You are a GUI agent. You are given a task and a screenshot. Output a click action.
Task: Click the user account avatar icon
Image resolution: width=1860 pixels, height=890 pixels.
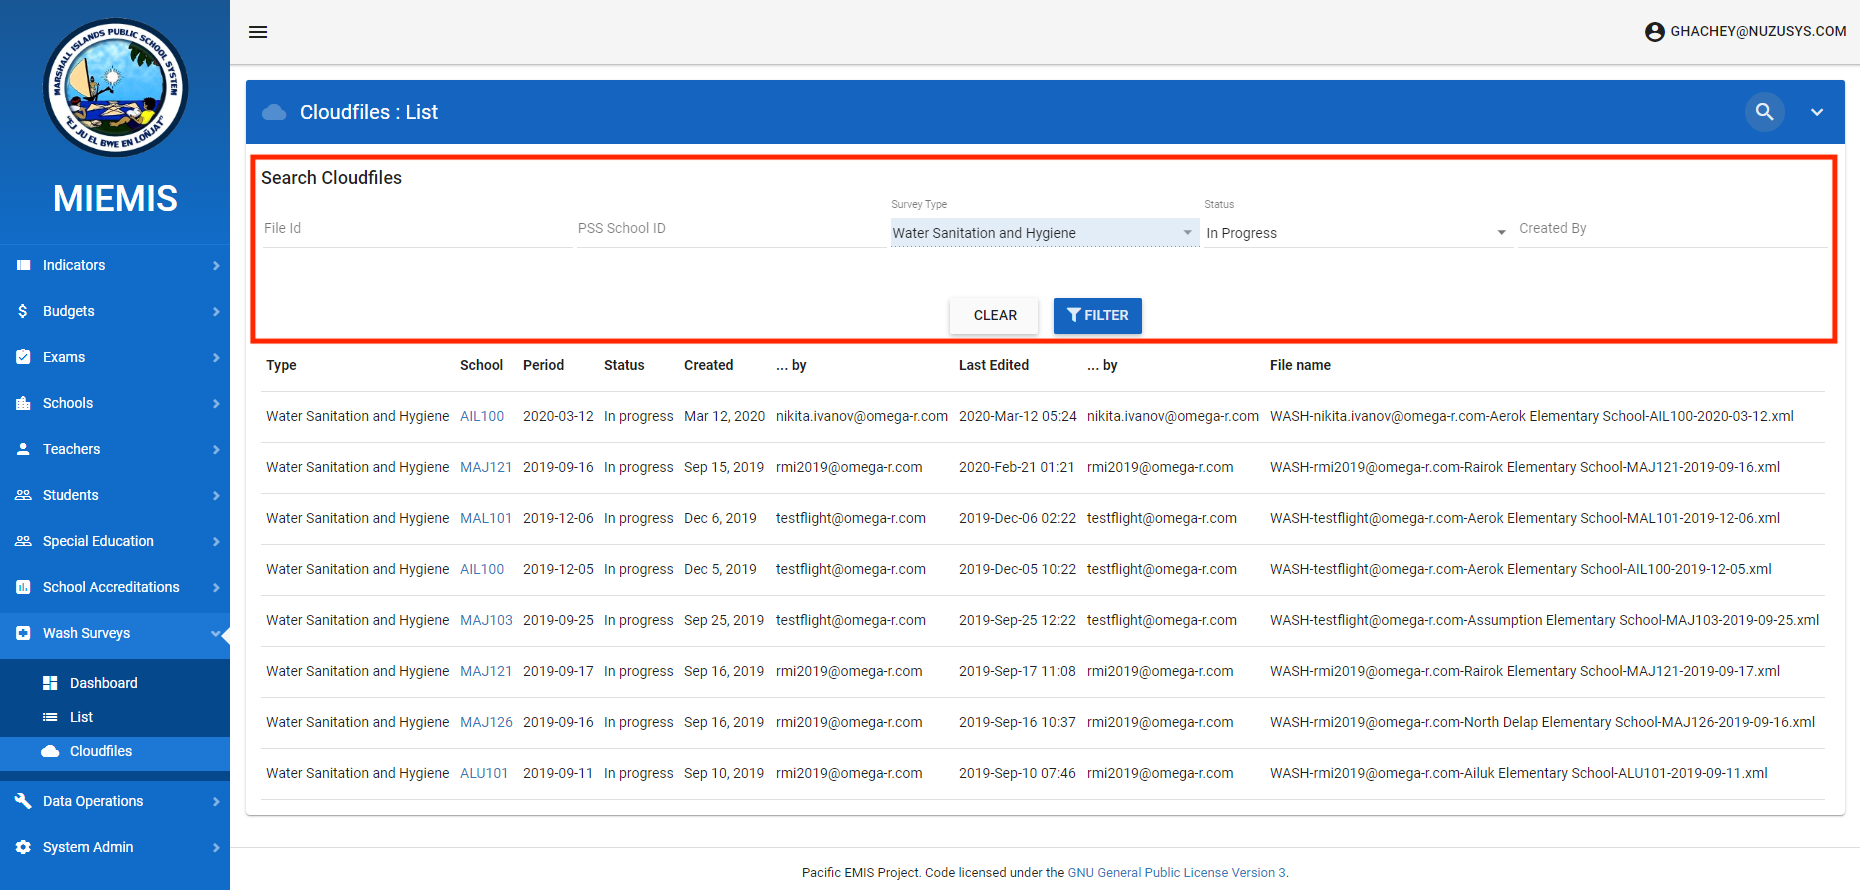[x=1654, y=32]
